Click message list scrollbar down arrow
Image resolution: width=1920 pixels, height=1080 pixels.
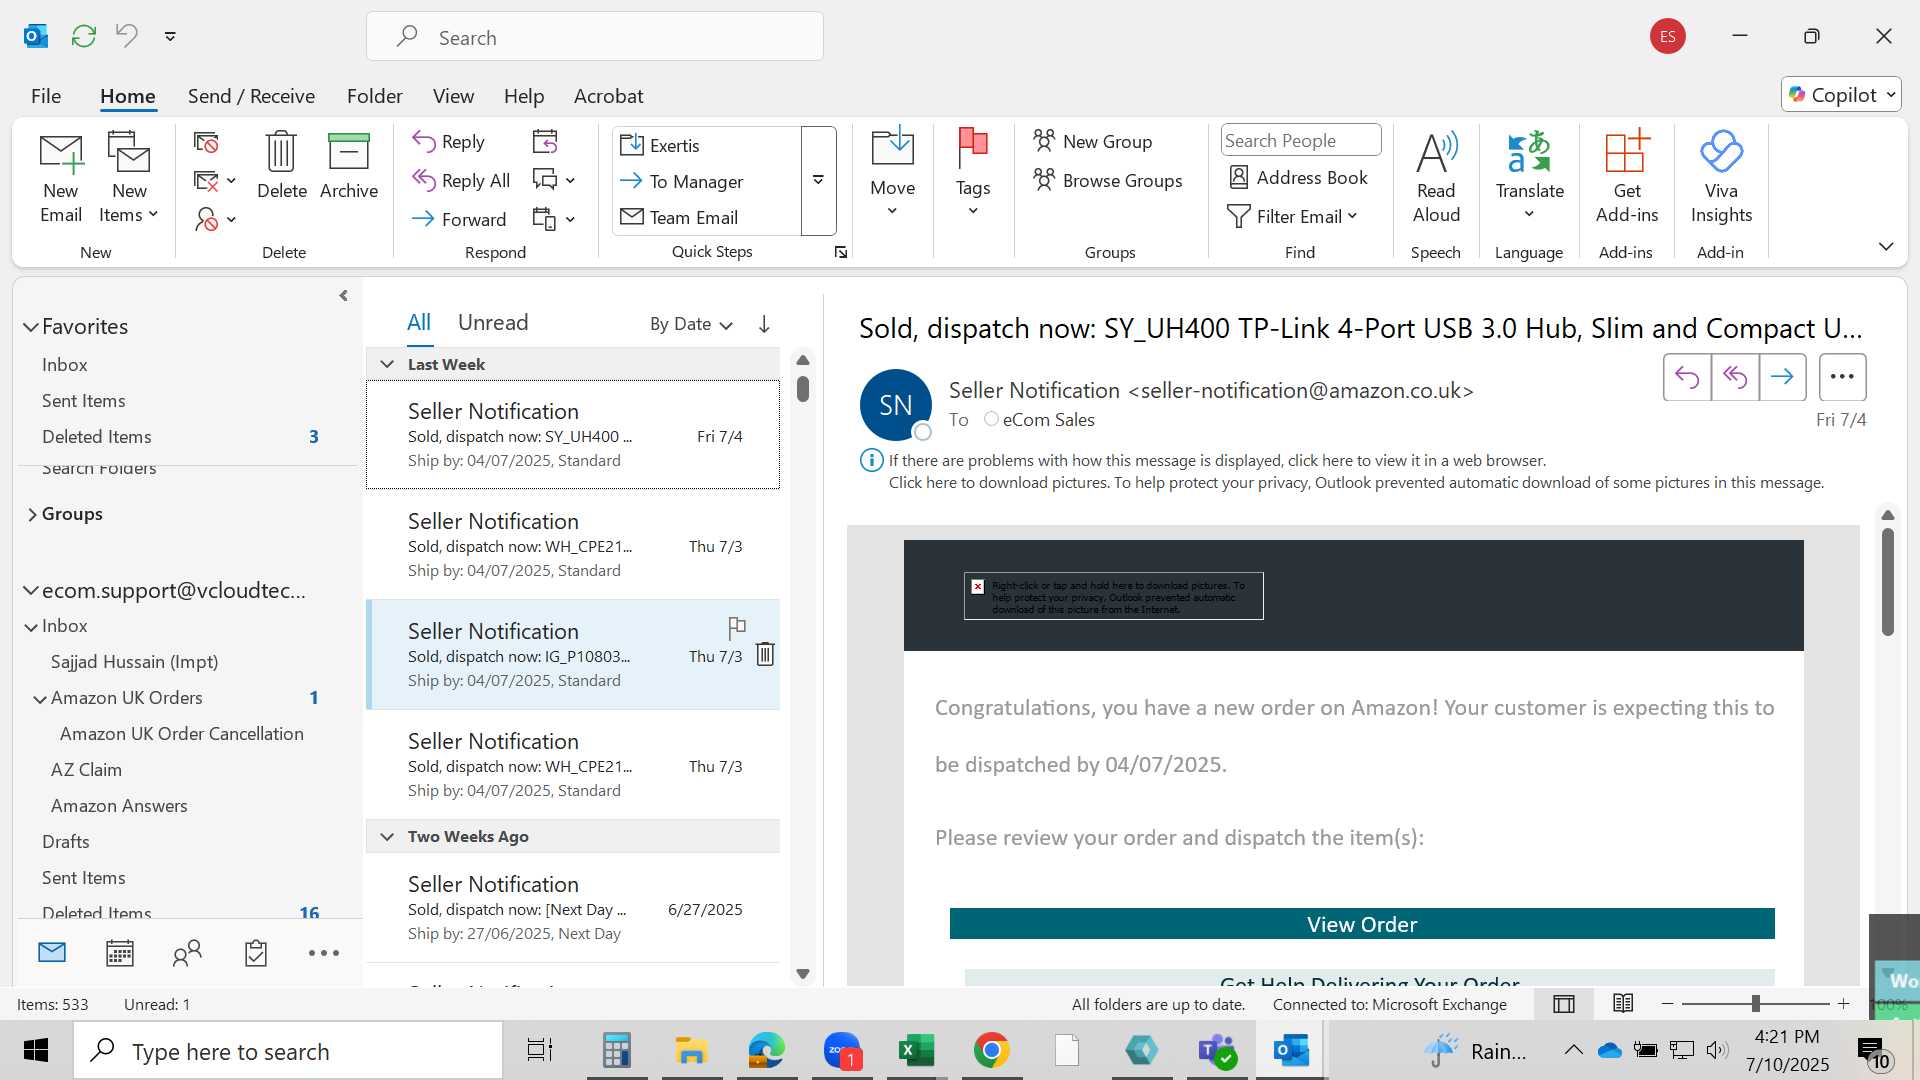pyautogui.click(x=803, y=974)
